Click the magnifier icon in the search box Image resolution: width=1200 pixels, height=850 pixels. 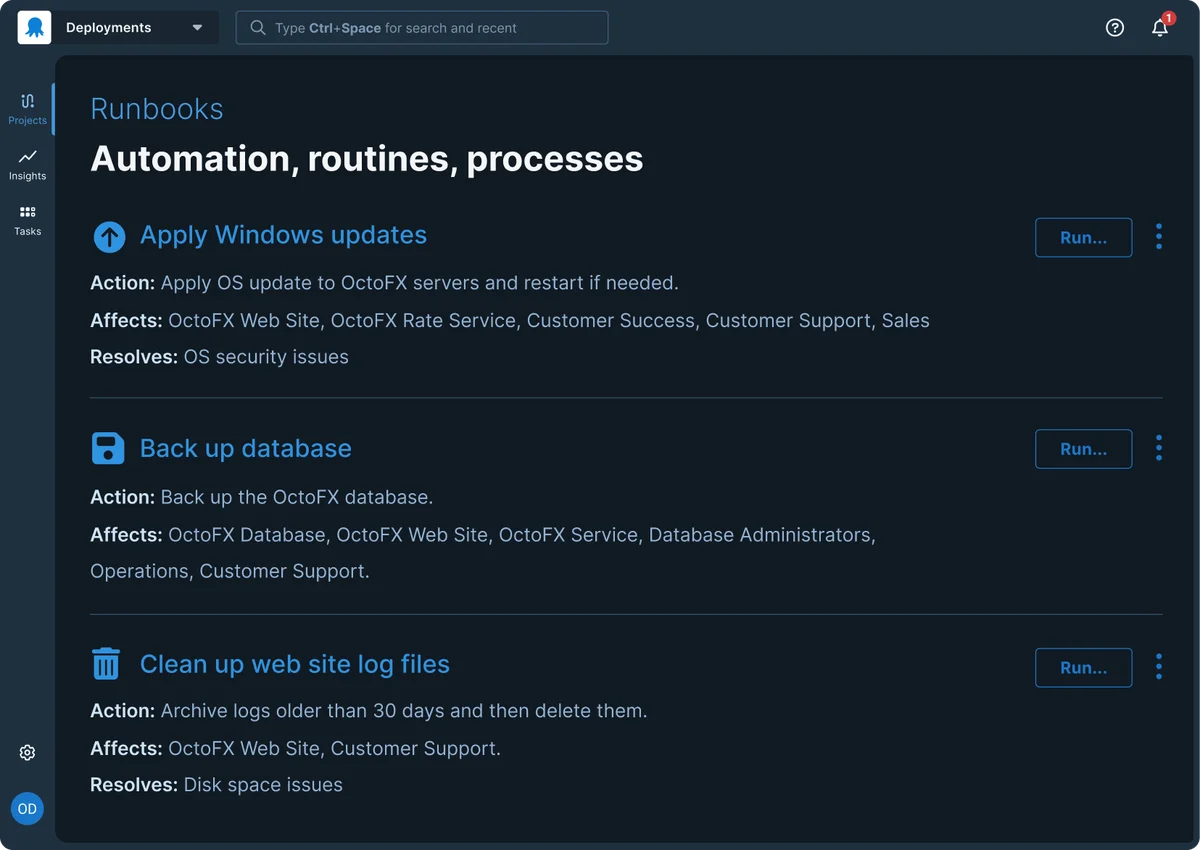pos(258,28)
